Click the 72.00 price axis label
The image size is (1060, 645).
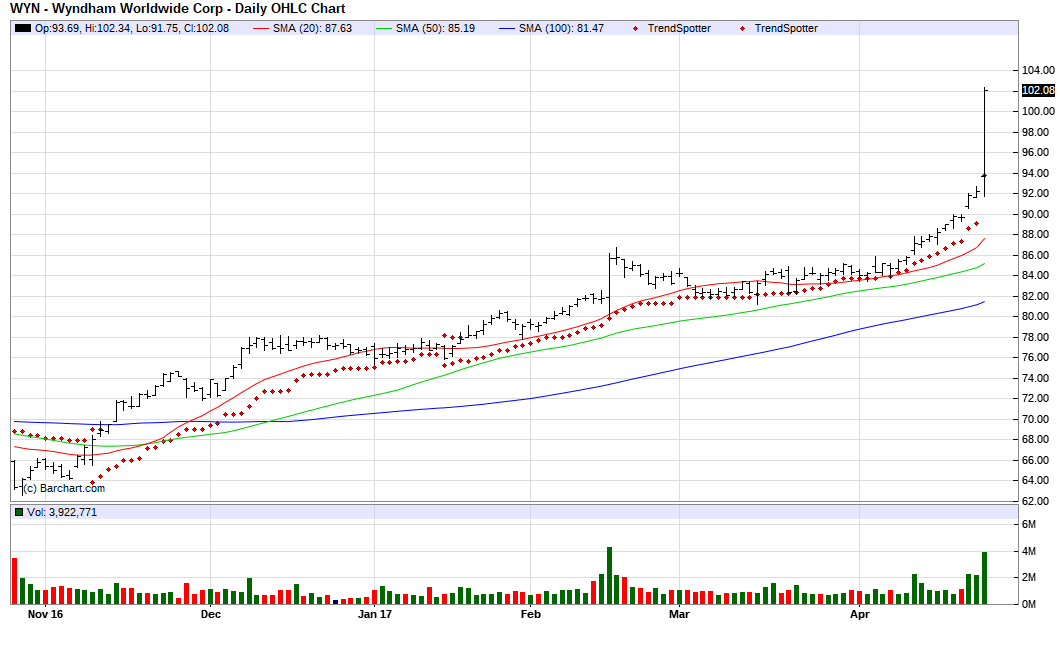1038,398
